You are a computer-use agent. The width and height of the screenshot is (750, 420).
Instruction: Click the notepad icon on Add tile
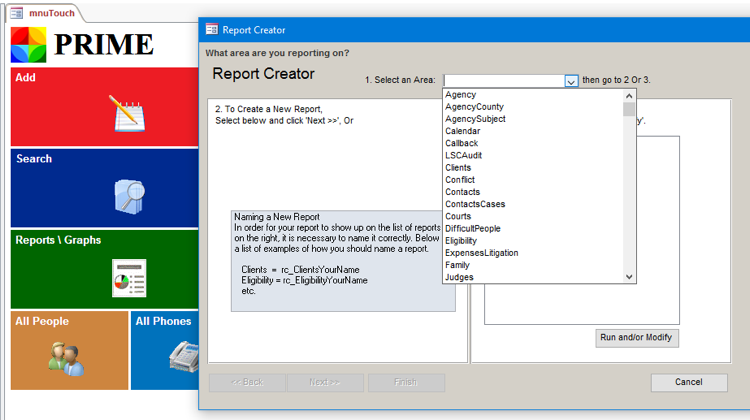[128, 113]
